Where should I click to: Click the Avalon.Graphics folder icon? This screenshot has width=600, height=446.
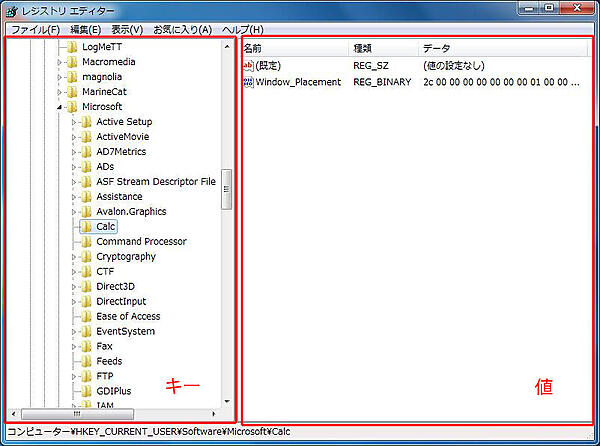(86, 212)
